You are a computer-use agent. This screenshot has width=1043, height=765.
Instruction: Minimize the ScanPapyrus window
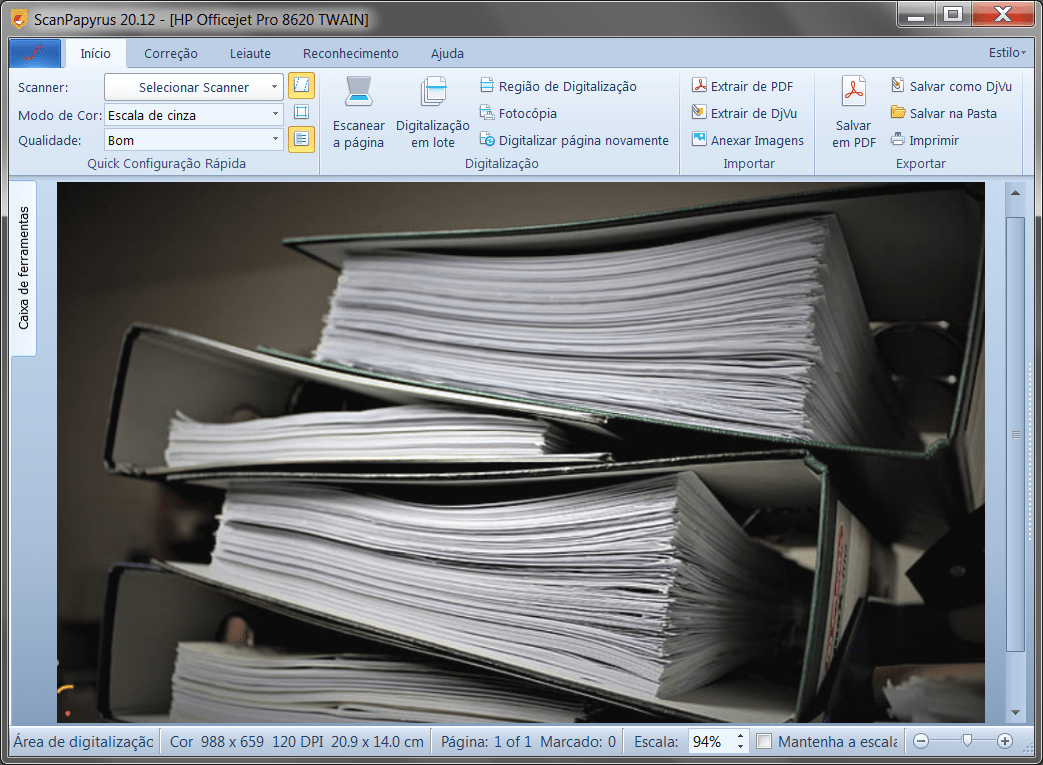click(x=916, y=15)
